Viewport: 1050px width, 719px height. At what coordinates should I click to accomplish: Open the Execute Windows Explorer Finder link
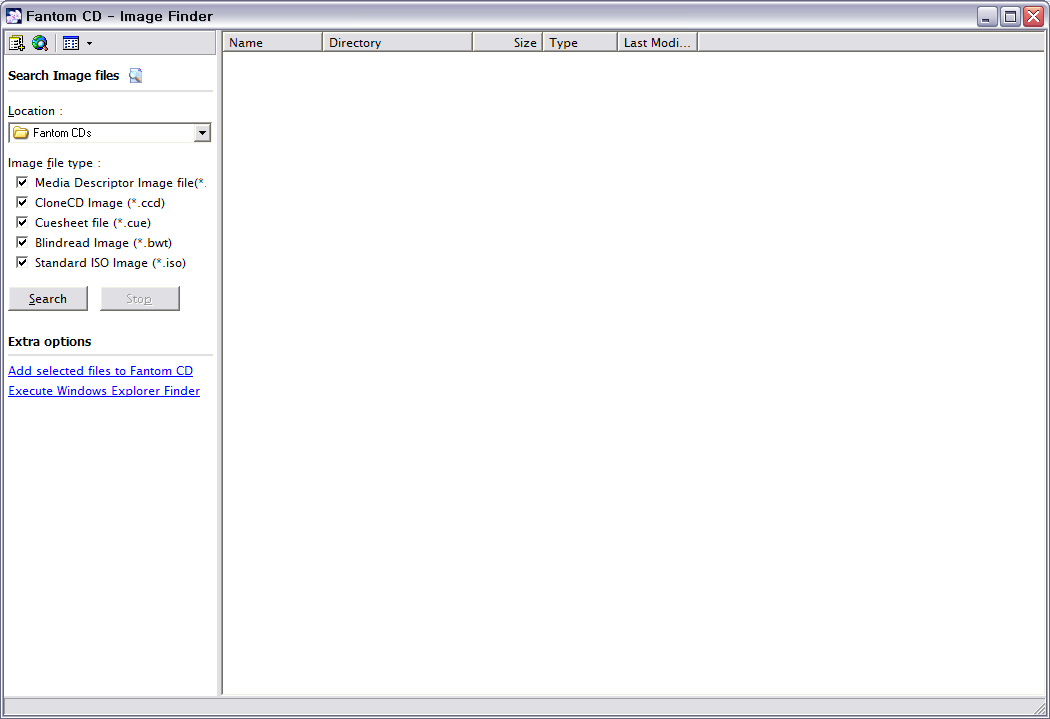tap(104, 391)
